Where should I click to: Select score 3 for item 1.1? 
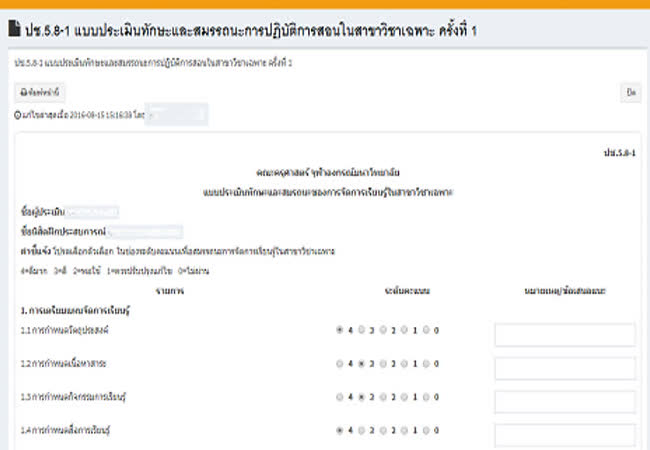(x=361, y=329)
